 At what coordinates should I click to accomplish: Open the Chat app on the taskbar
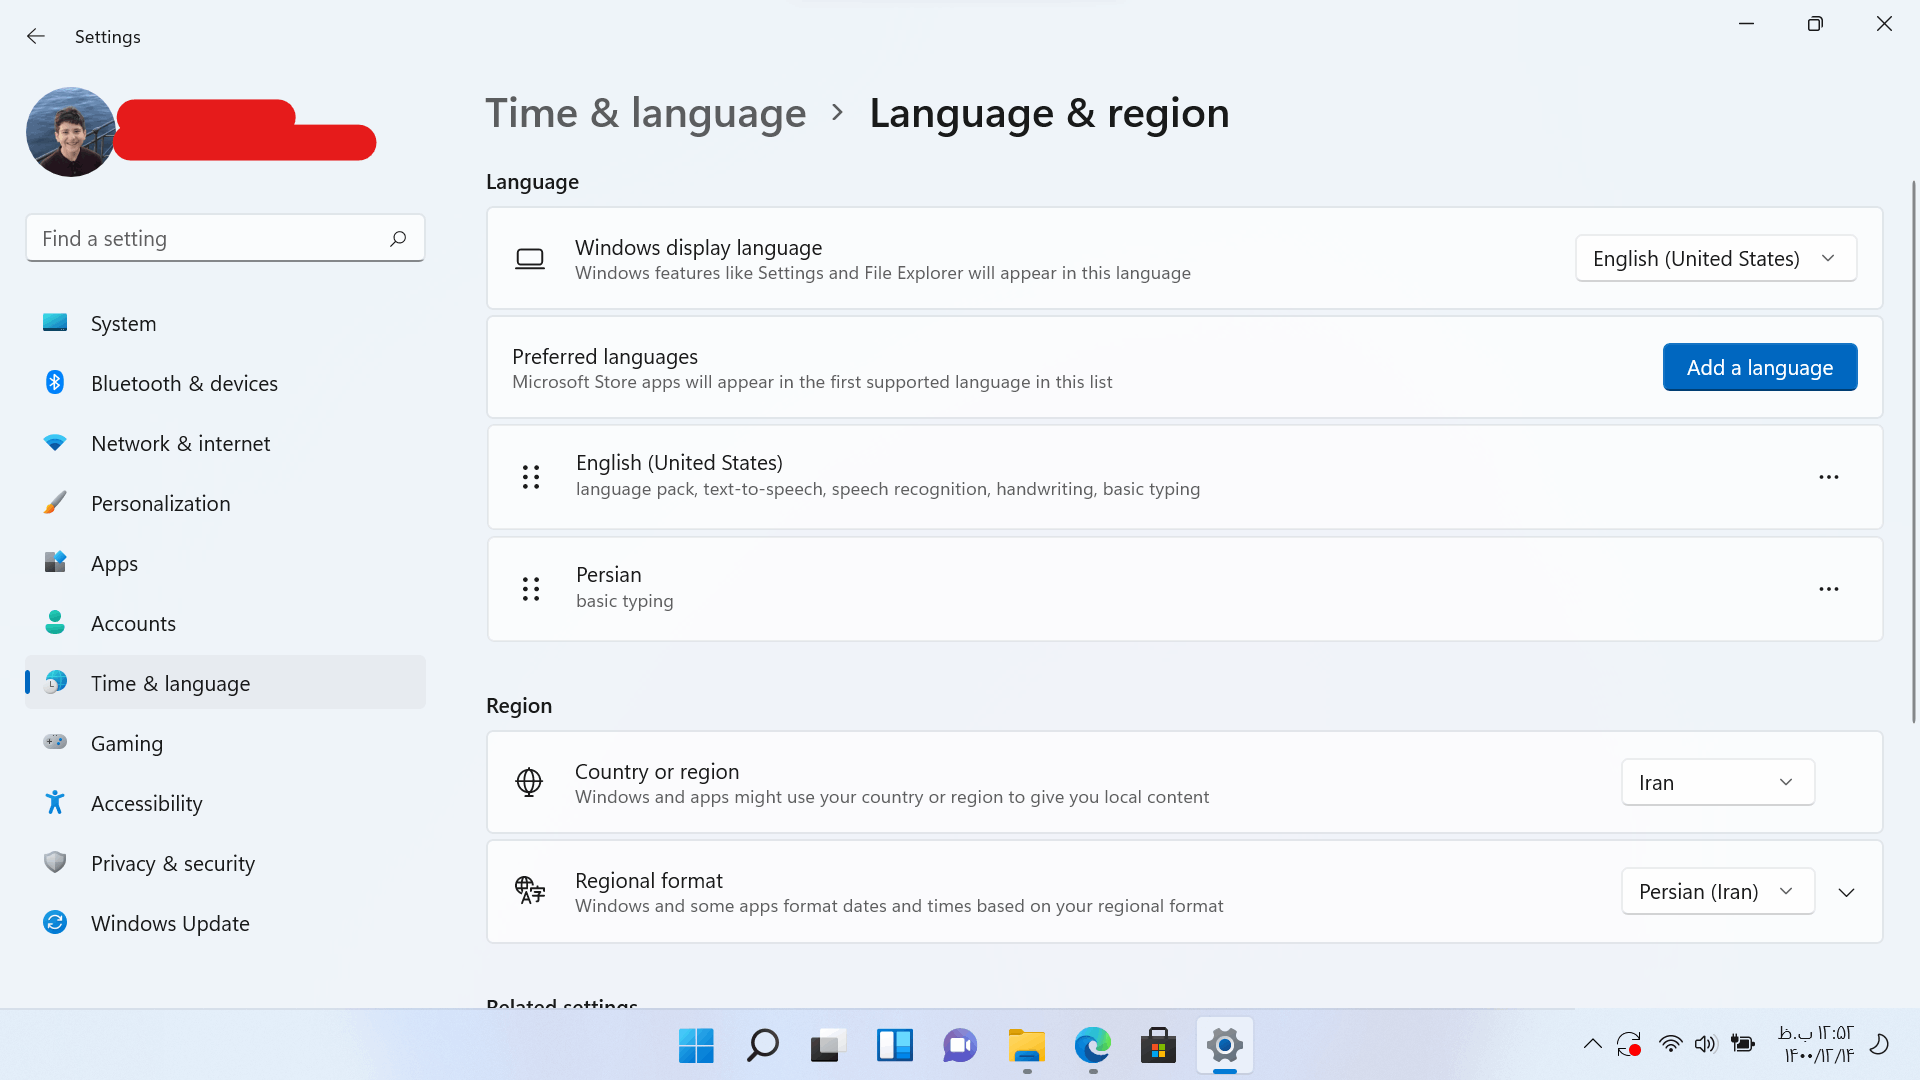pos(960,1045)
